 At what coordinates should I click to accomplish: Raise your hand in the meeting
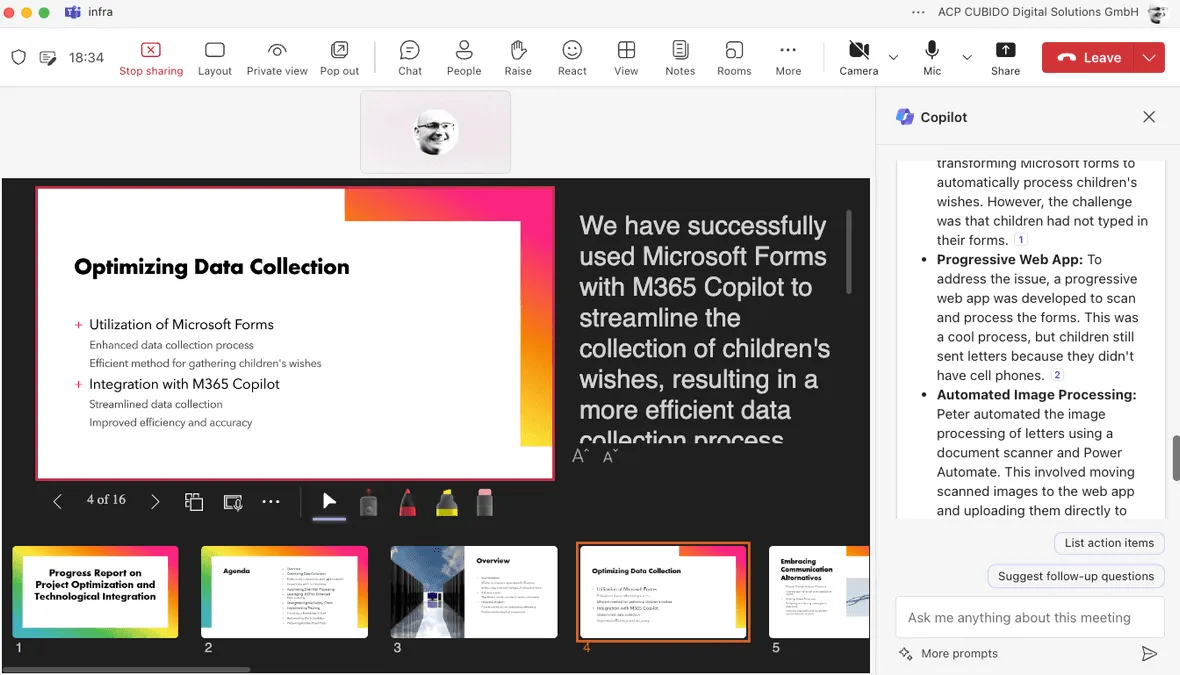[x=517, y=57]
